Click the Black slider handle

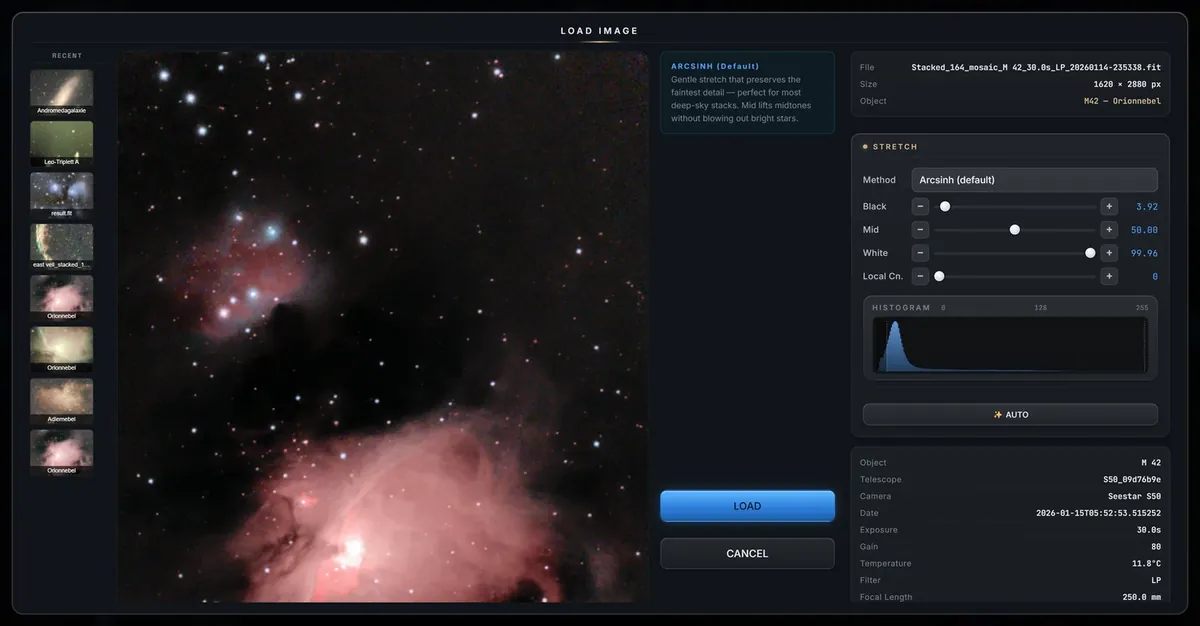pos(945,206)
